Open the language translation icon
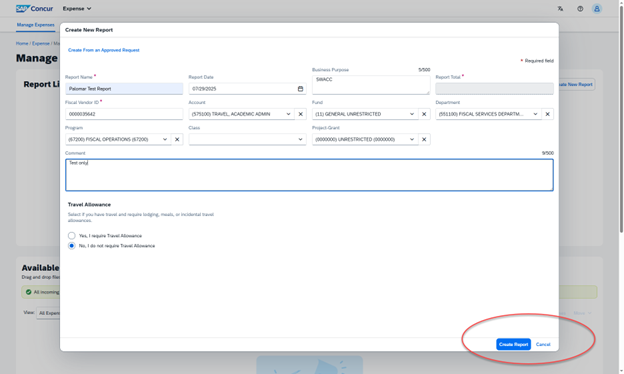The width and height of the screenshot is (624, 374). point(560,8)
